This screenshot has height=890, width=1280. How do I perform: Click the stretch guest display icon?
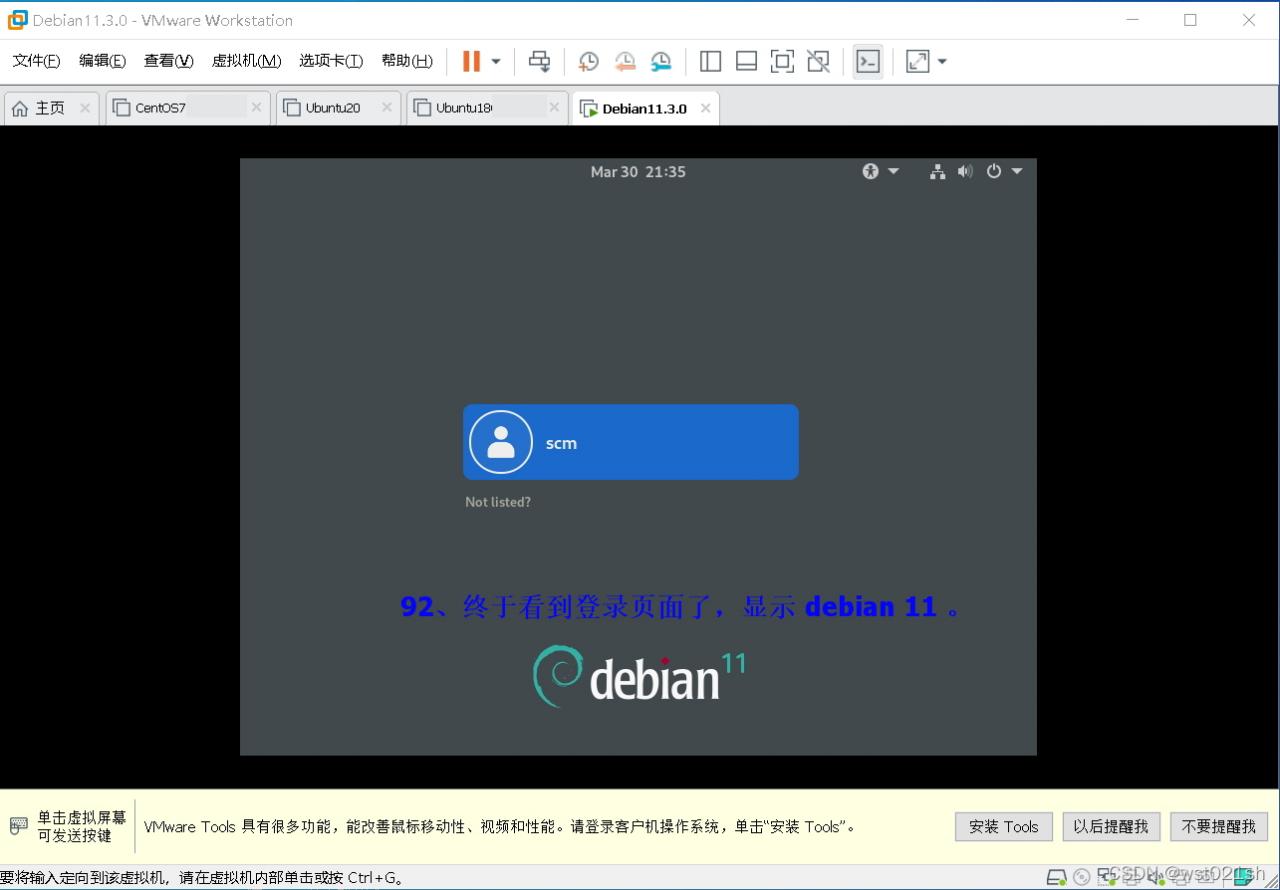point(918,62)
